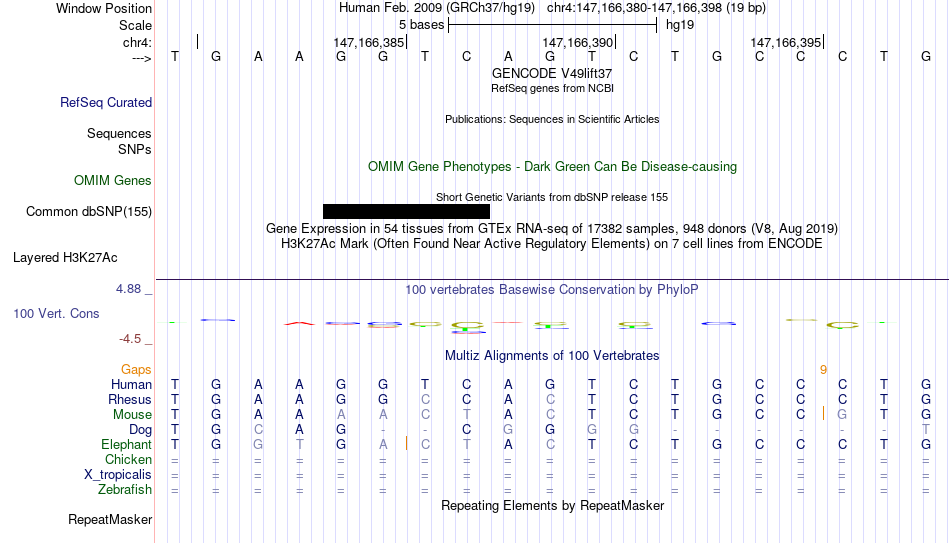This screenshot has width=950, height=543.
Task: Select the Chicken alignment row label
Action: click(x=128, y=459)
